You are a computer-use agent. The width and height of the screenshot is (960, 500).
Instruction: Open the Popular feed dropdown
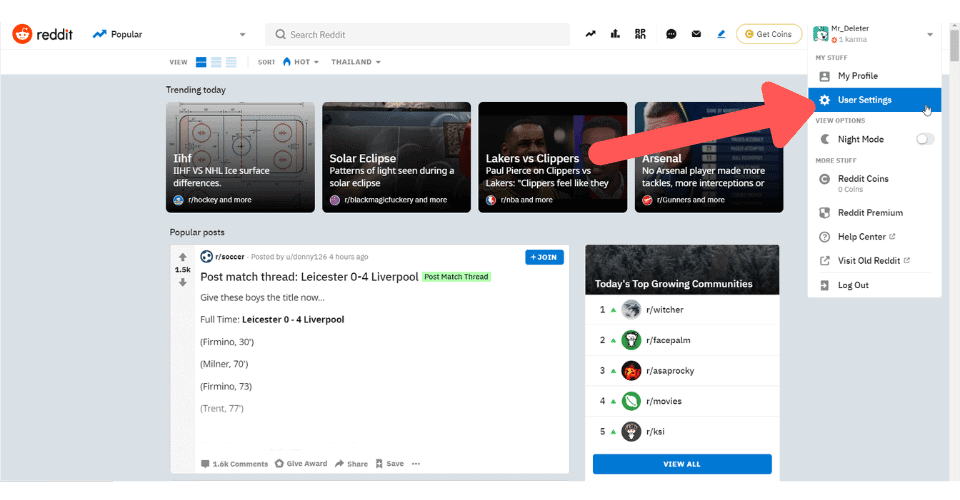(169, 34)
